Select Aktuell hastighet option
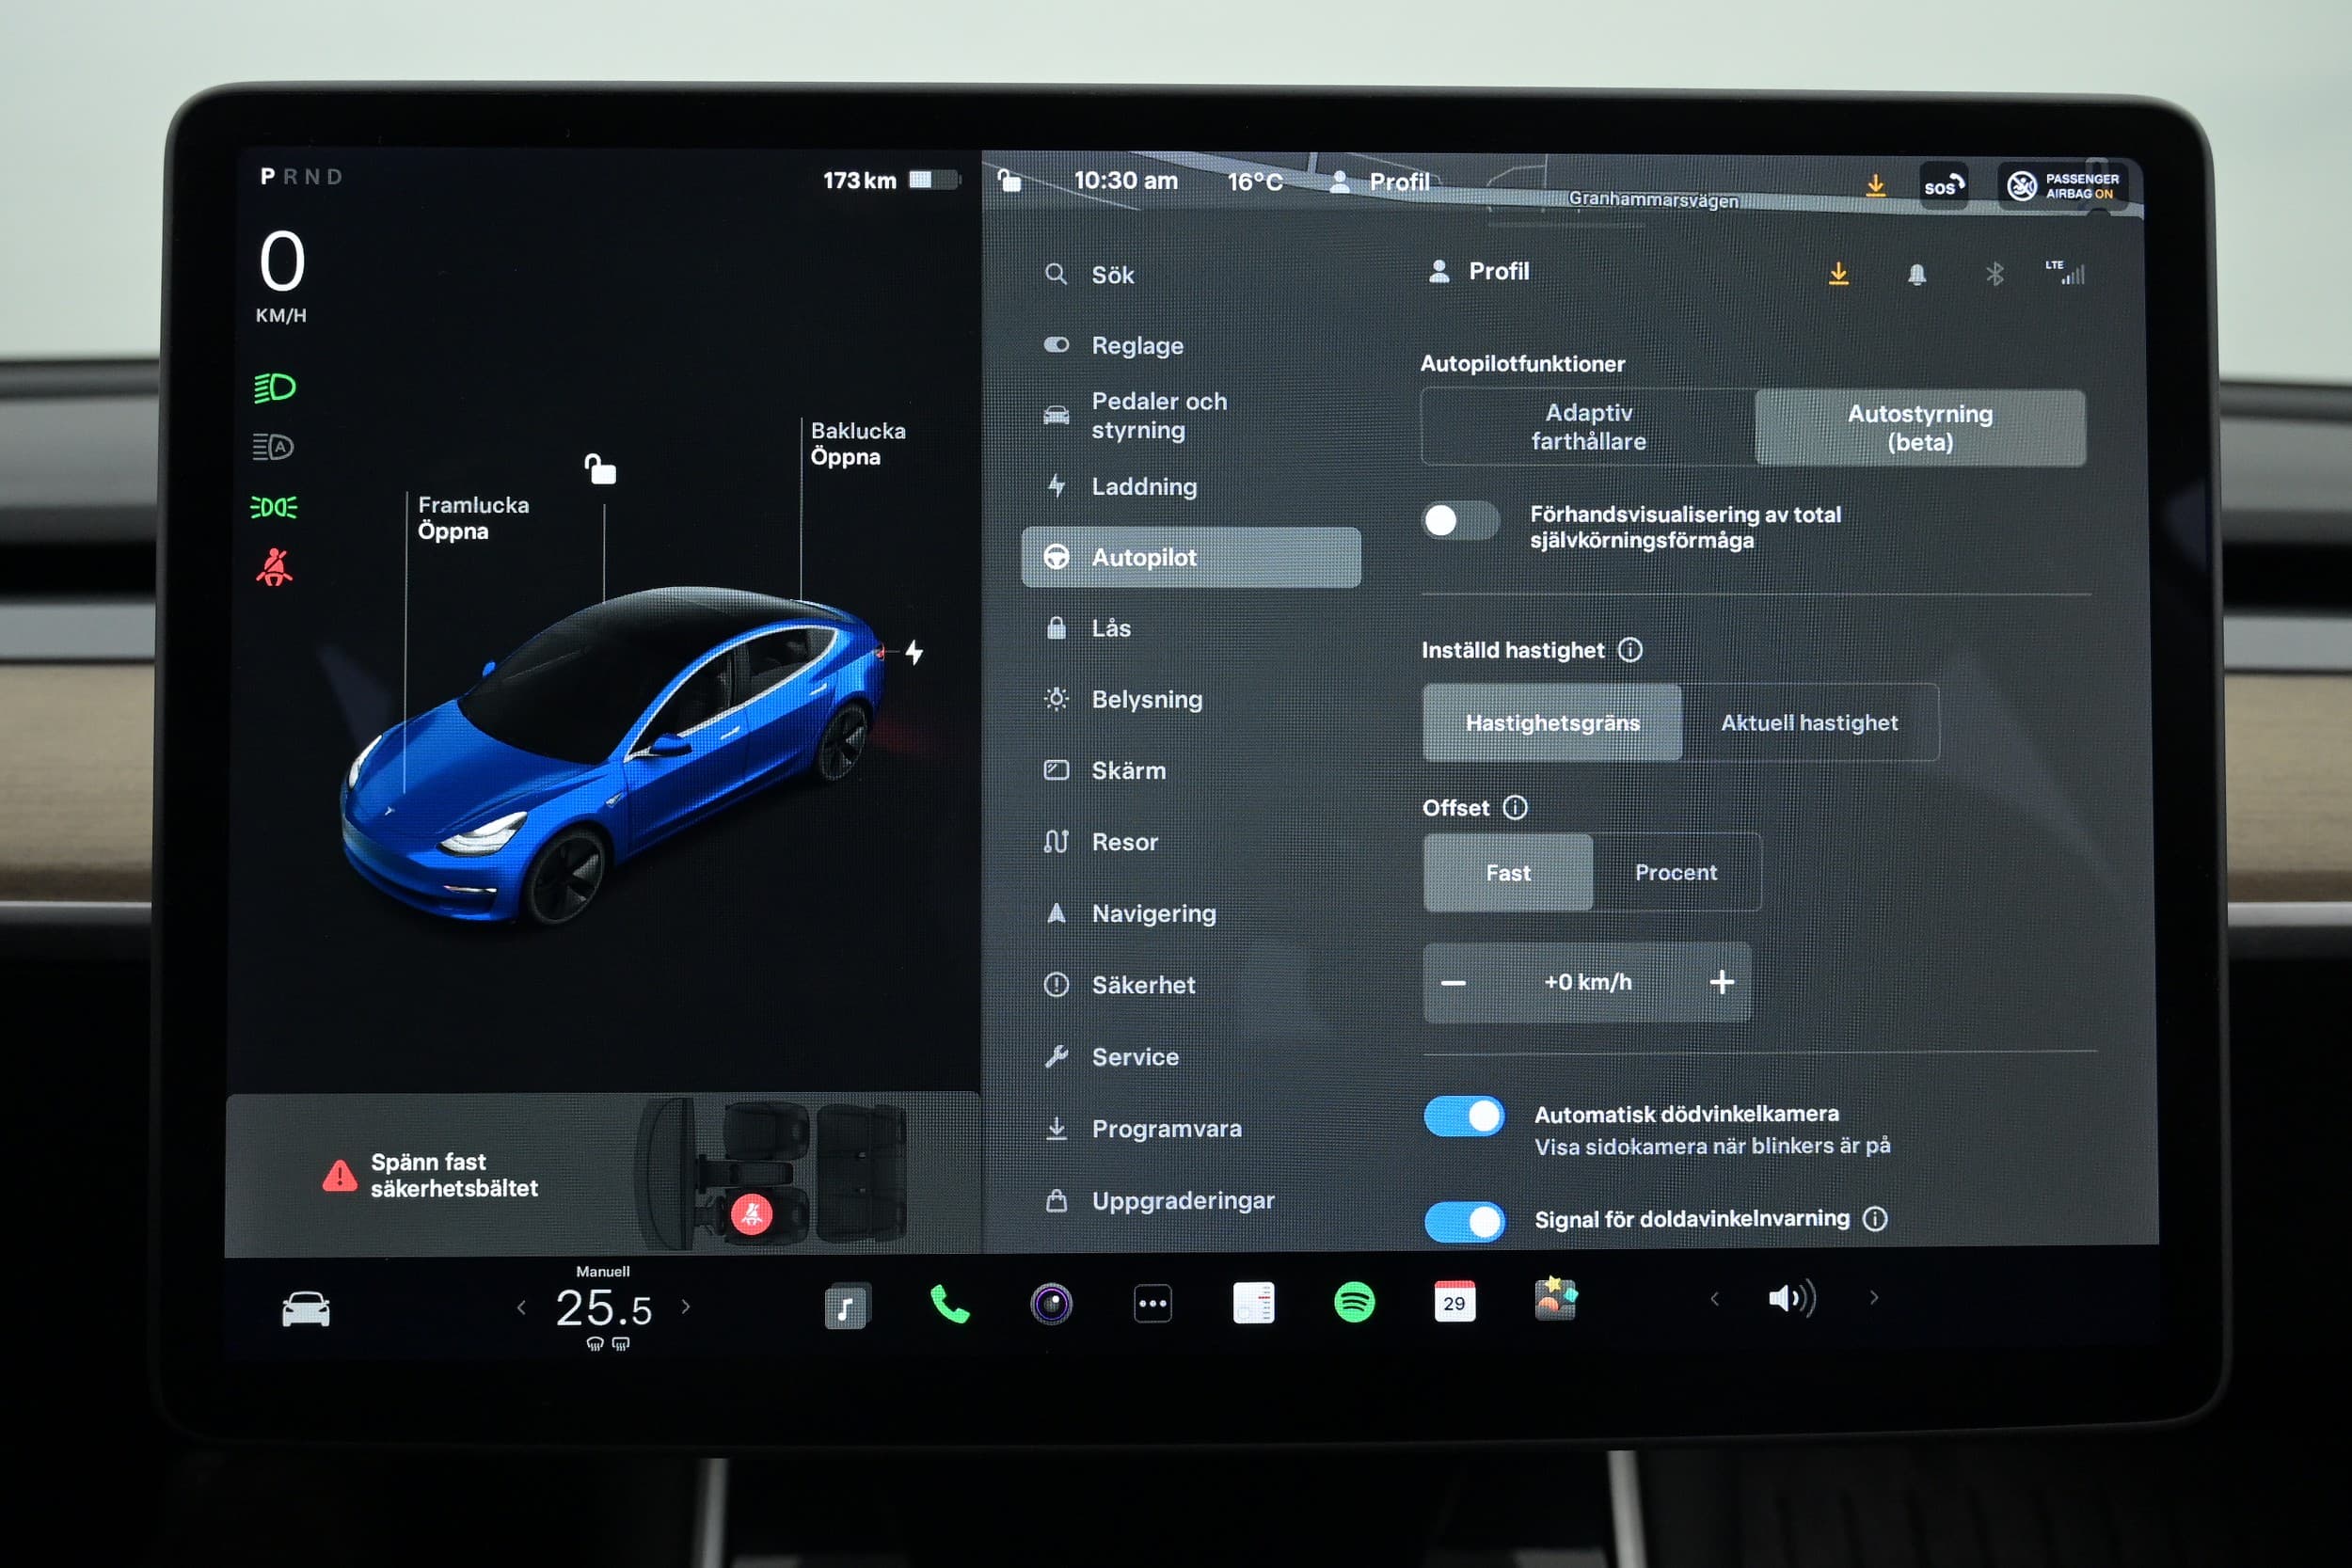 coord(1809,722)
